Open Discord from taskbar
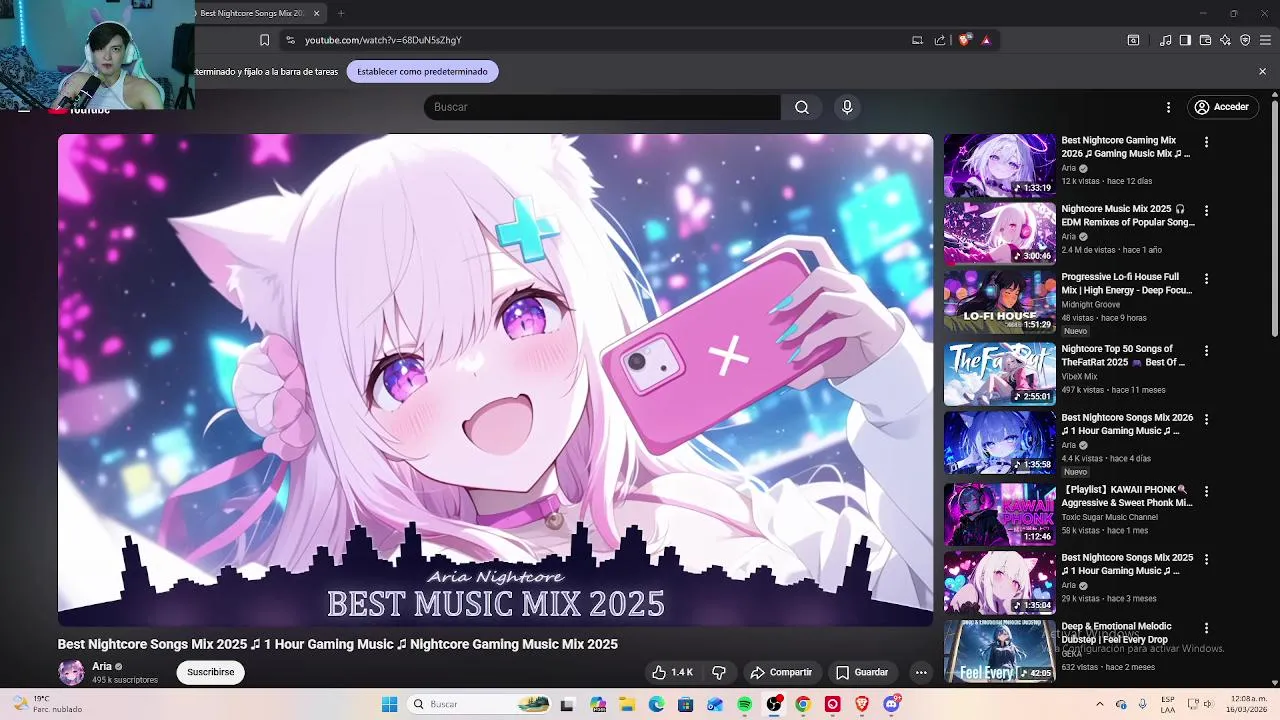Viewport: 1280px width, 720px height. tap(891, 704)
